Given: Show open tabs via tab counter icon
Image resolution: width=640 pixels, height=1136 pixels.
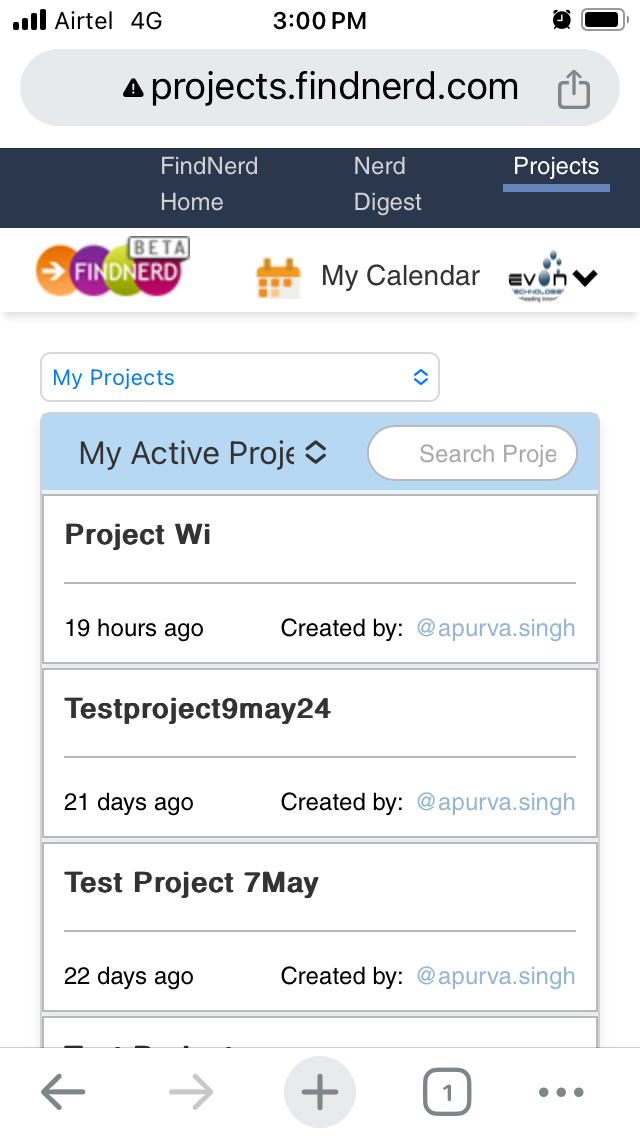Looking at the screenshot, I should coord(446,1092).
